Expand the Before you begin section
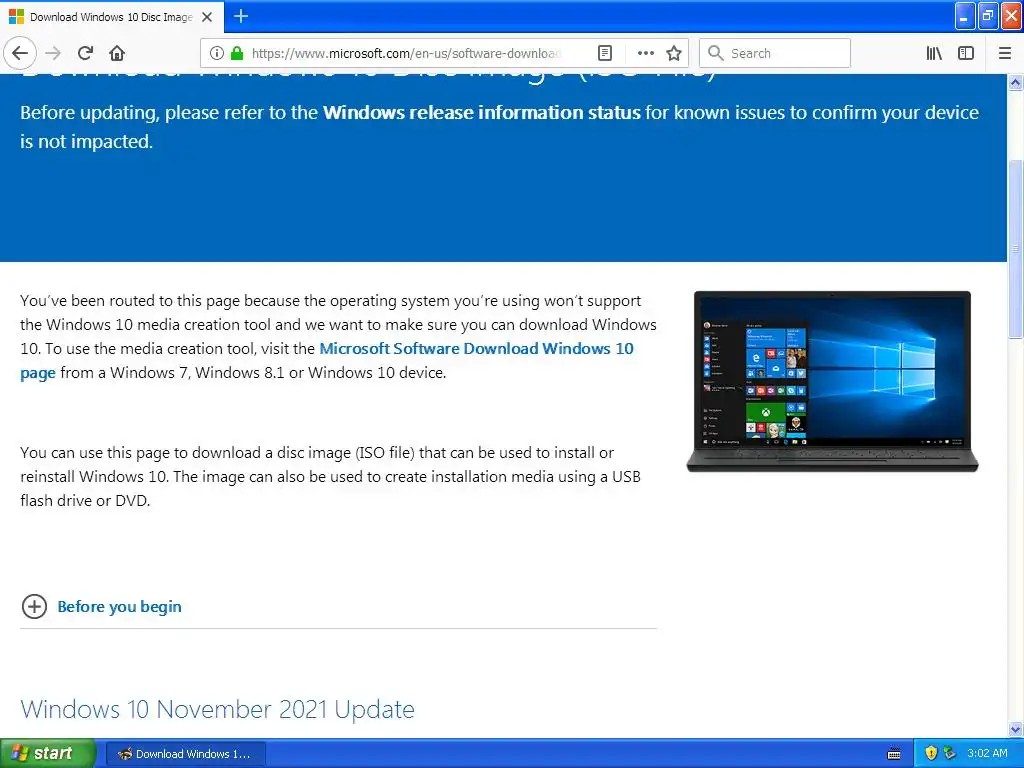 [x=34, y=607]
